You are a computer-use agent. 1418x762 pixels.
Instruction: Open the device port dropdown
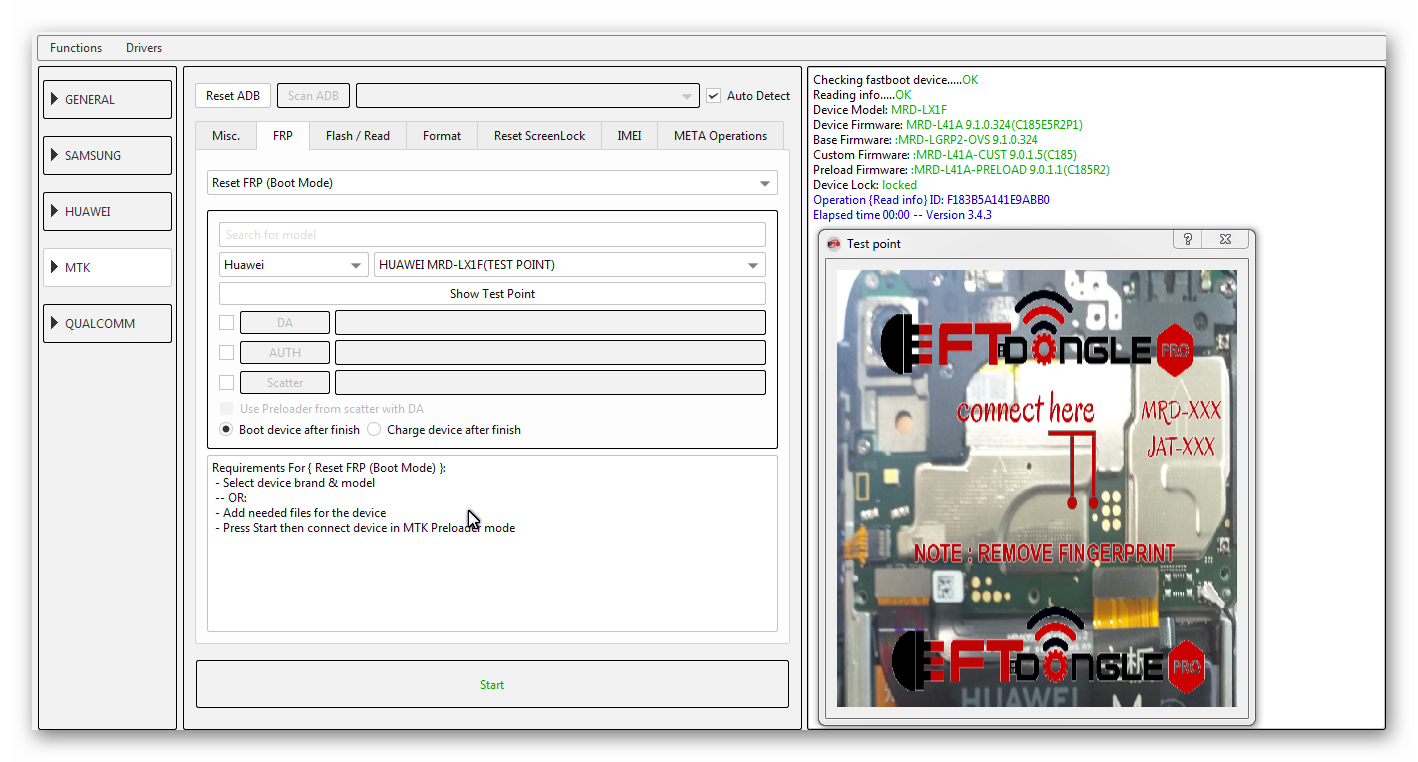(x=527, y=96)
